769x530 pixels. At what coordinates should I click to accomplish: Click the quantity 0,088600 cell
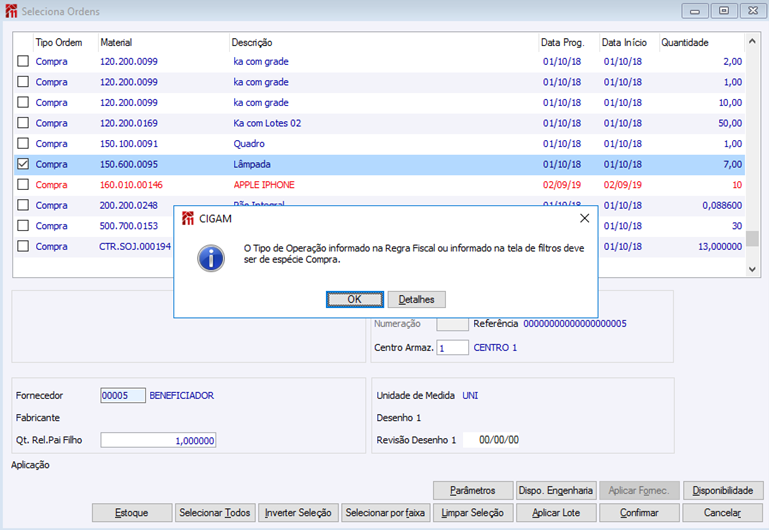tap(722, 205)
